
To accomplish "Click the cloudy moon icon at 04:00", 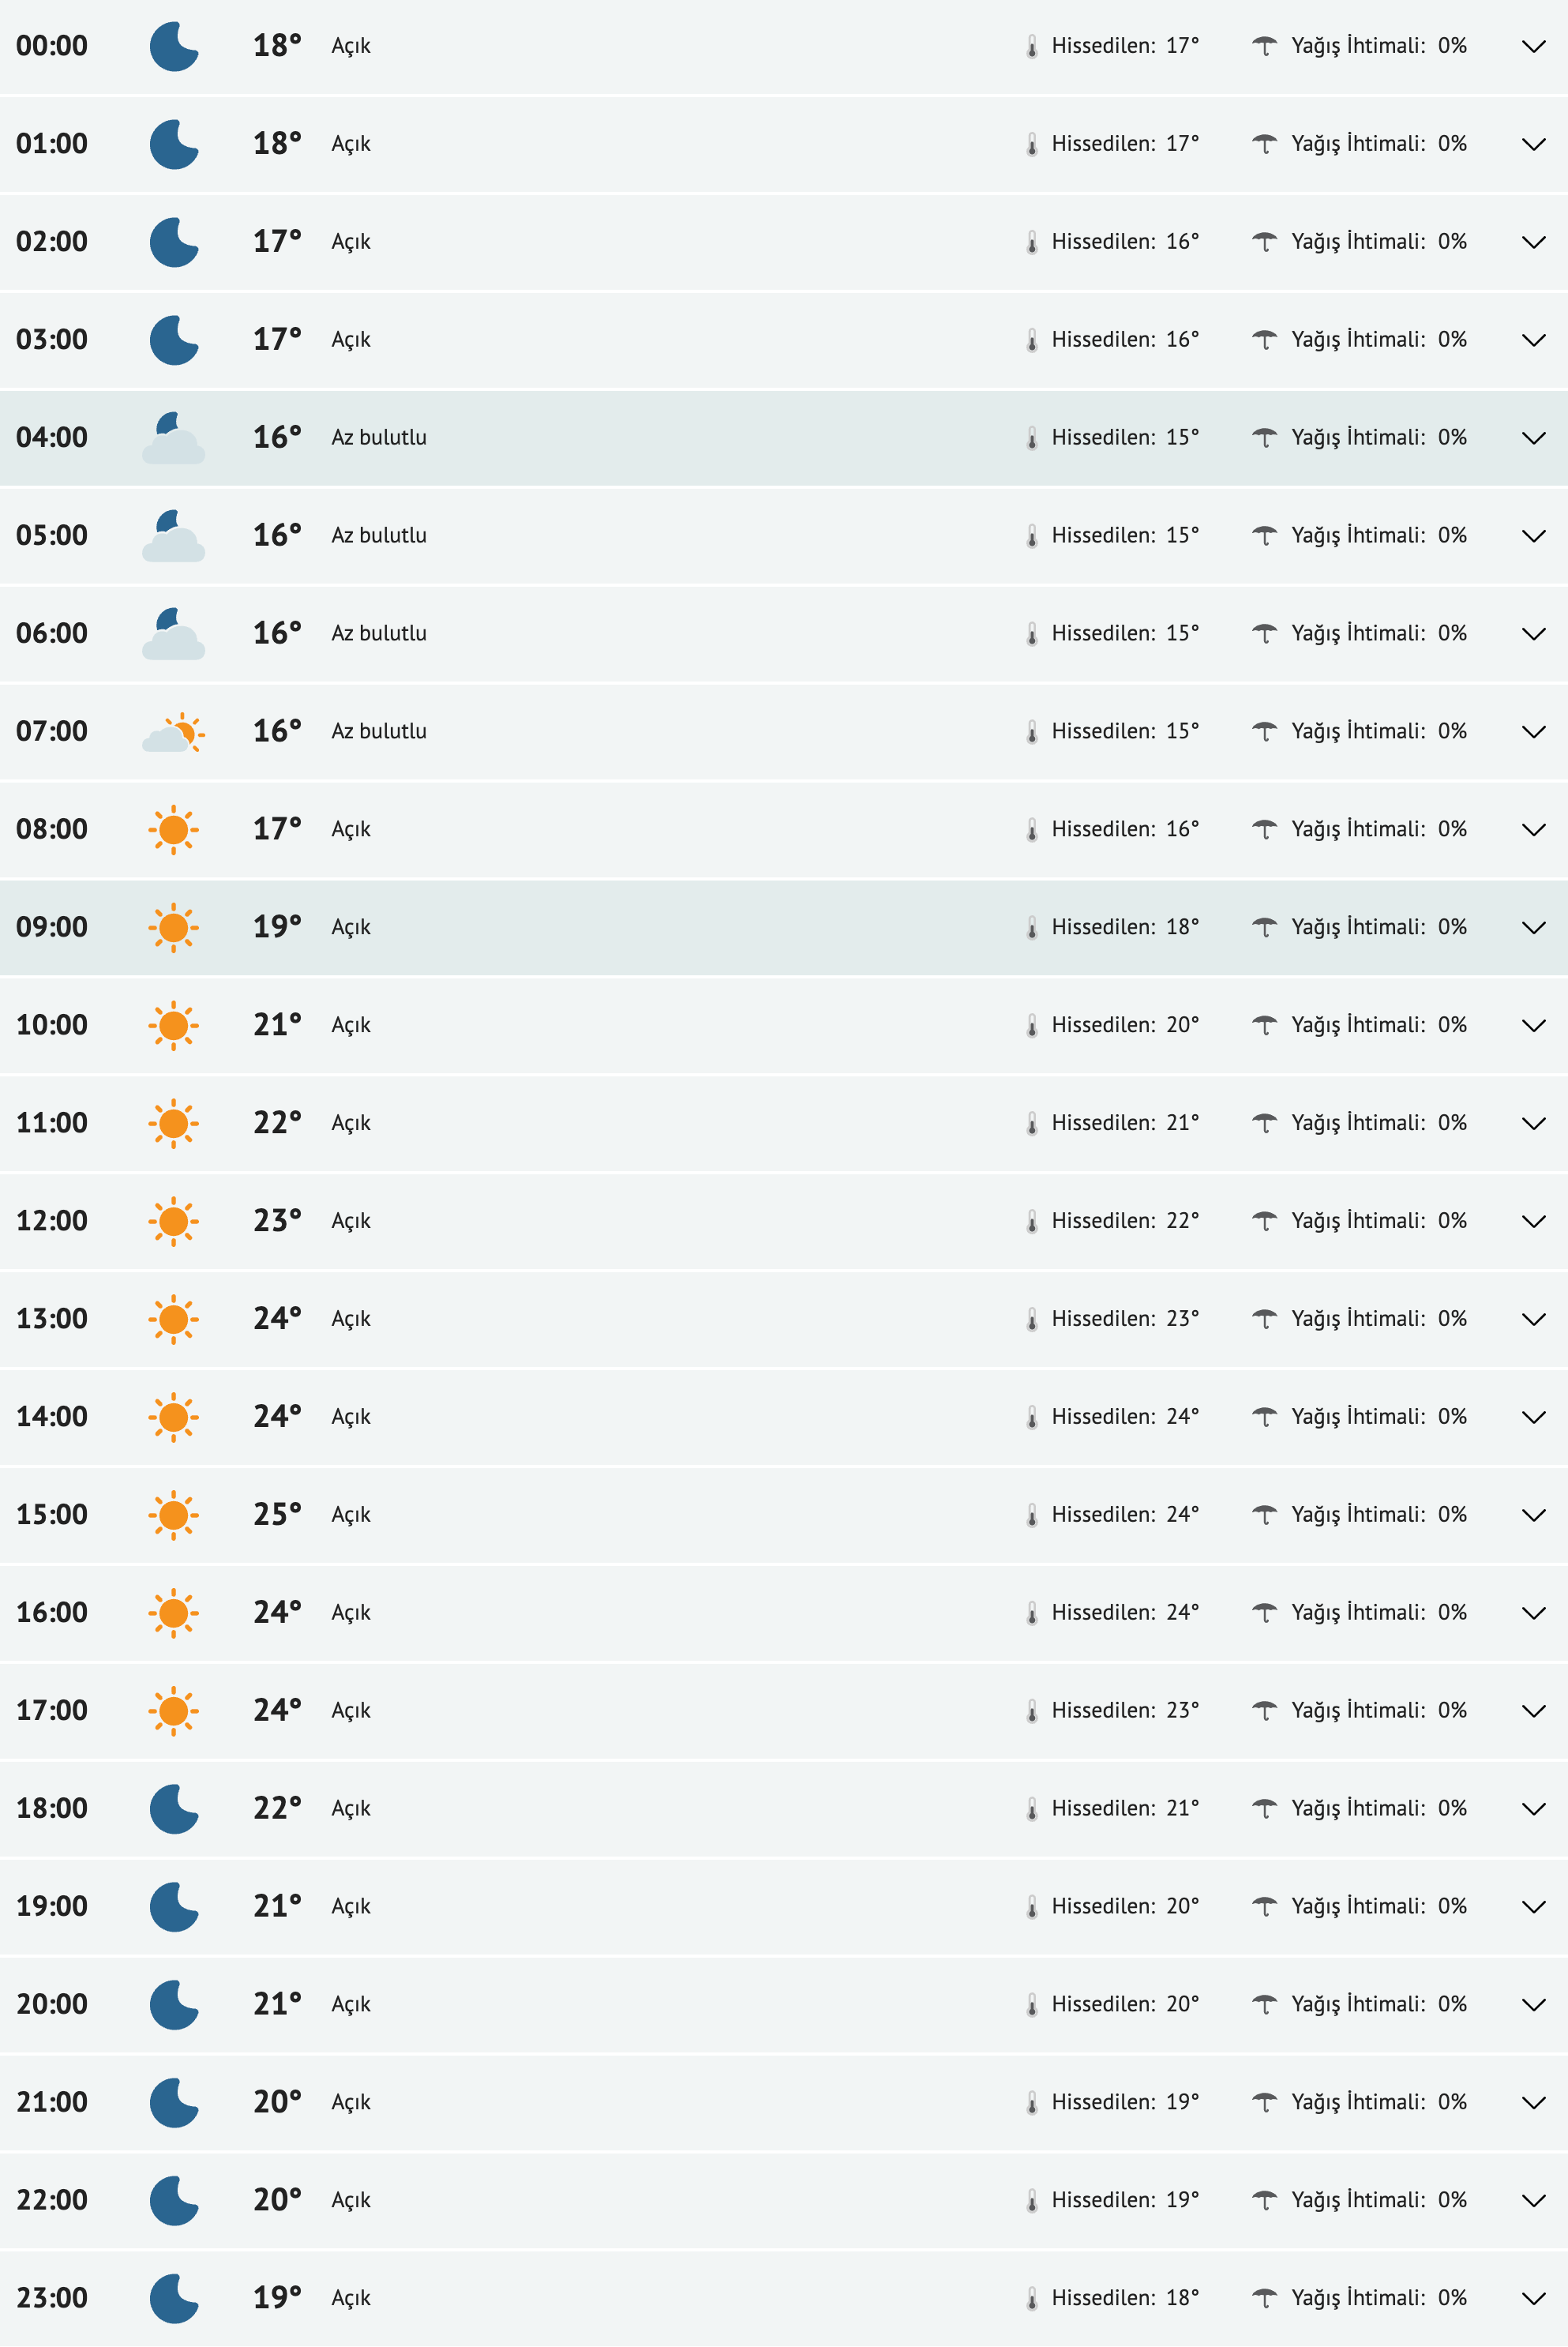I will click(173, 438).
